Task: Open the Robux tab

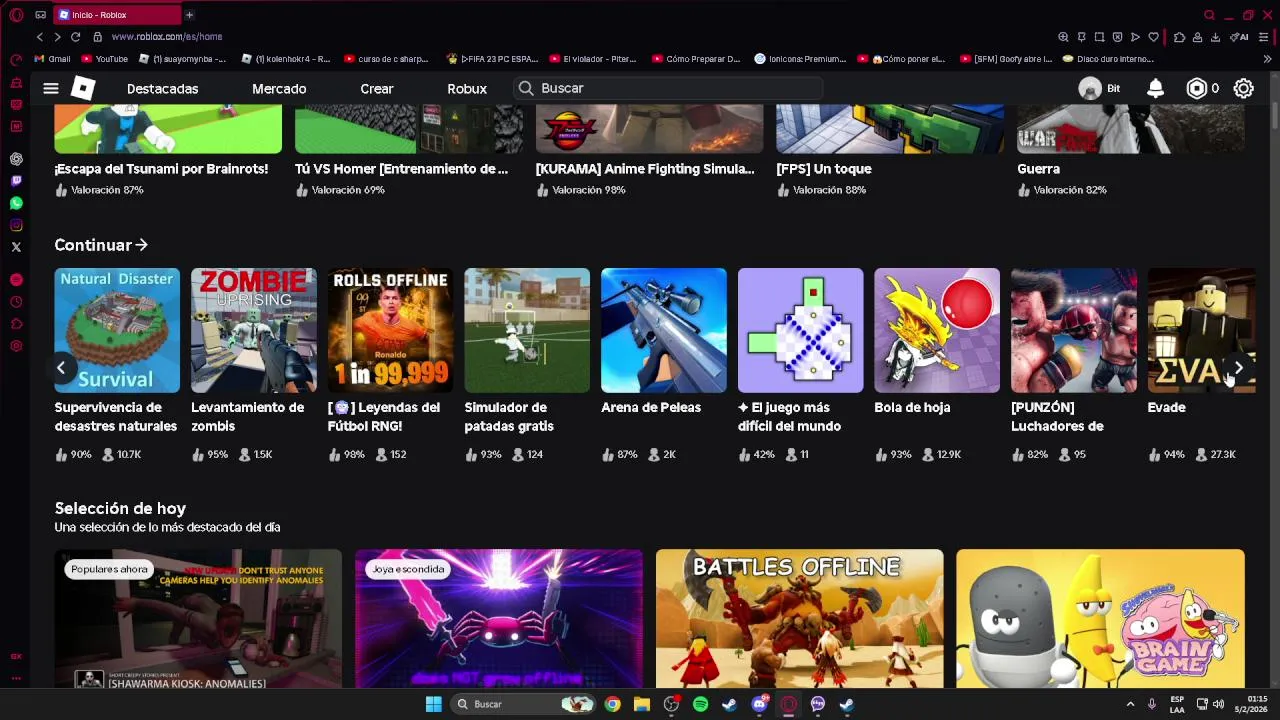Action: [x=467, y=89]
